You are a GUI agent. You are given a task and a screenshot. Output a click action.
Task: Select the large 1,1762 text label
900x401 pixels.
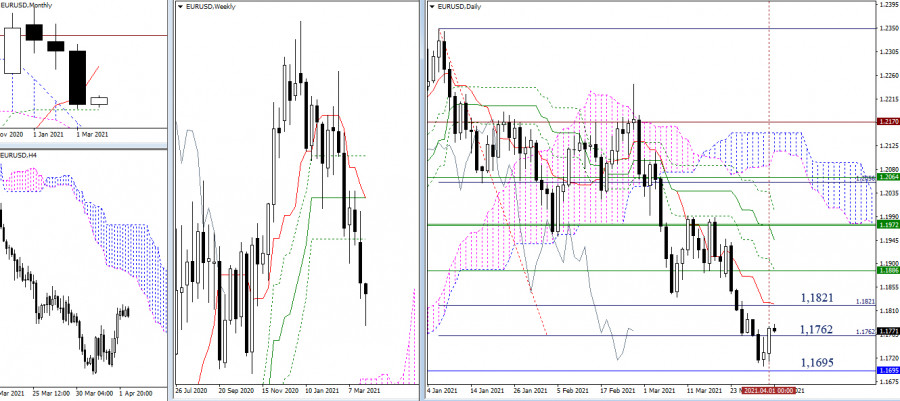(817, 329)
